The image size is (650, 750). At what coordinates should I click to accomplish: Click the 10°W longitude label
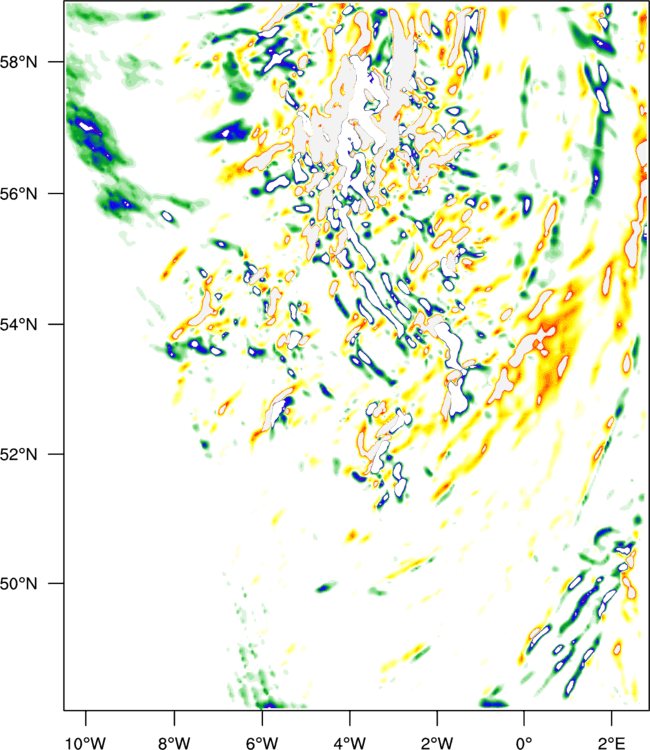tap(85, 743)
